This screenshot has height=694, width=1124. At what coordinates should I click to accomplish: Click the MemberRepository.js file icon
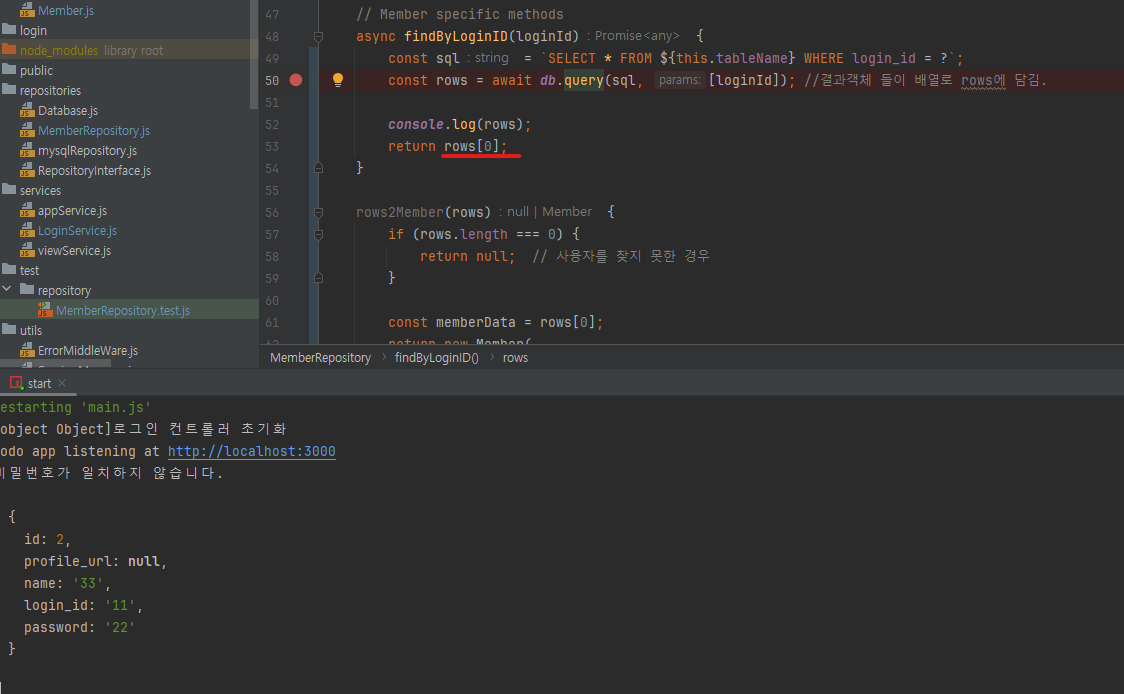27,130
